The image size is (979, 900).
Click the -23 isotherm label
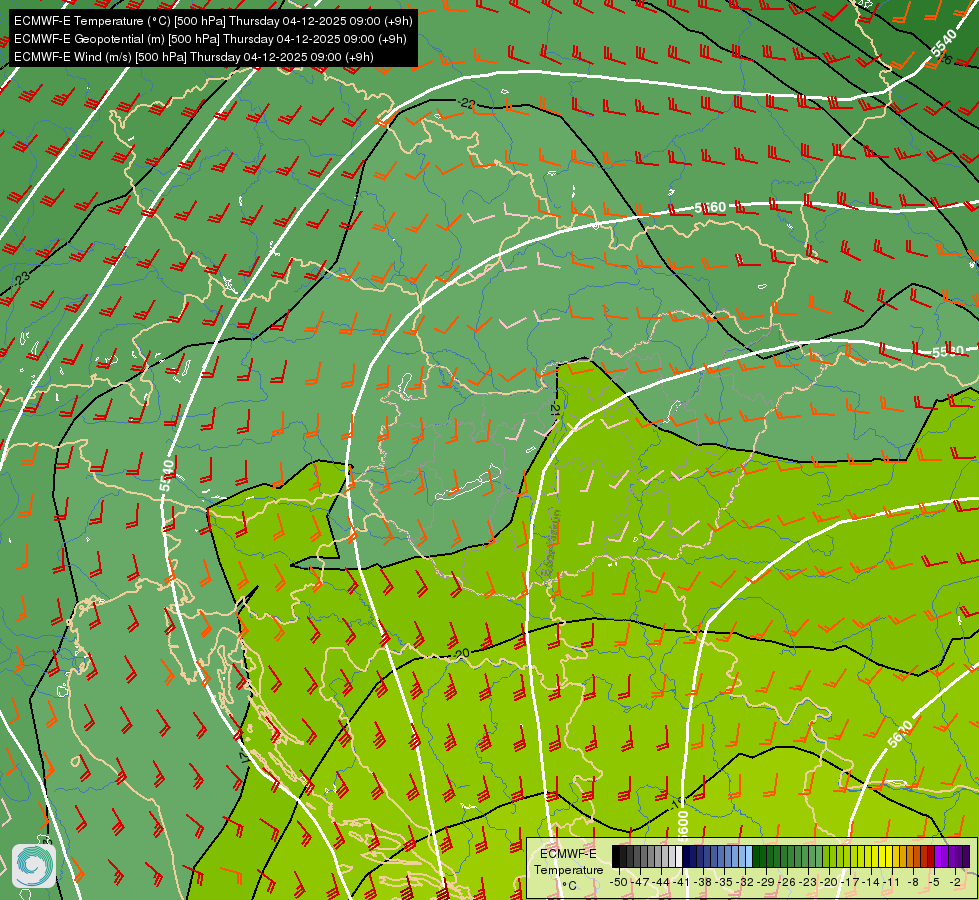point(21,279)
